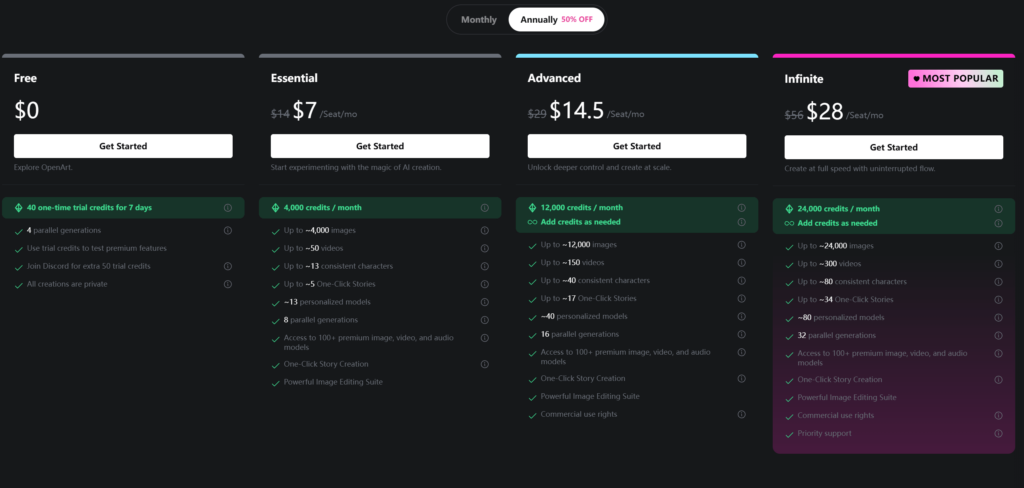The image size is (1024, 488).
Task: Open info icon for All creations are private
Action: tap(228, 284)
